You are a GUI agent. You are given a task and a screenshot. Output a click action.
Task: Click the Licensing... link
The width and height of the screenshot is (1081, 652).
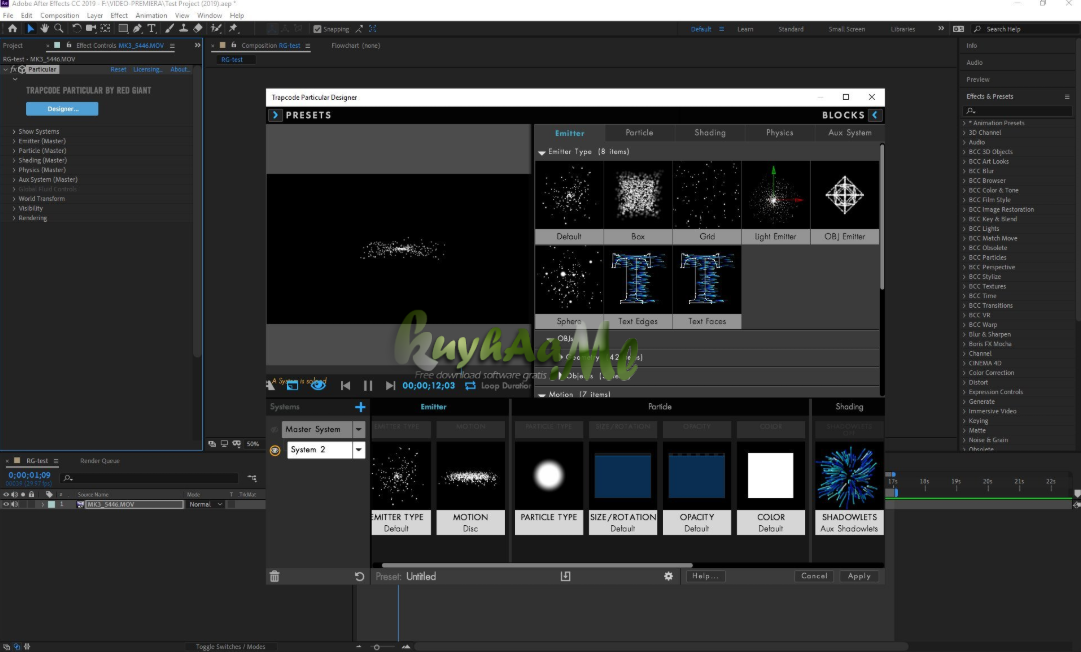click(x=147, y=70)
